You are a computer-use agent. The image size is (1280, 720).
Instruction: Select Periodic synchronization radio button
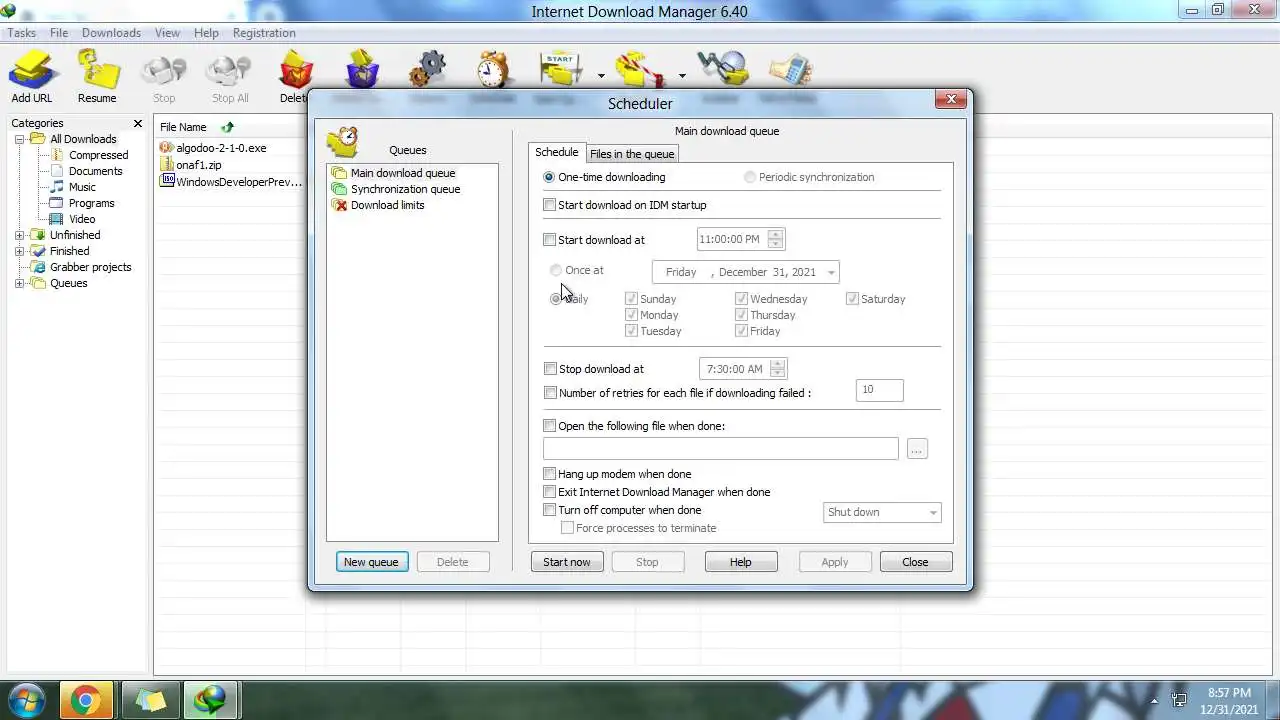pyautogui.click(x=750, y=177)
